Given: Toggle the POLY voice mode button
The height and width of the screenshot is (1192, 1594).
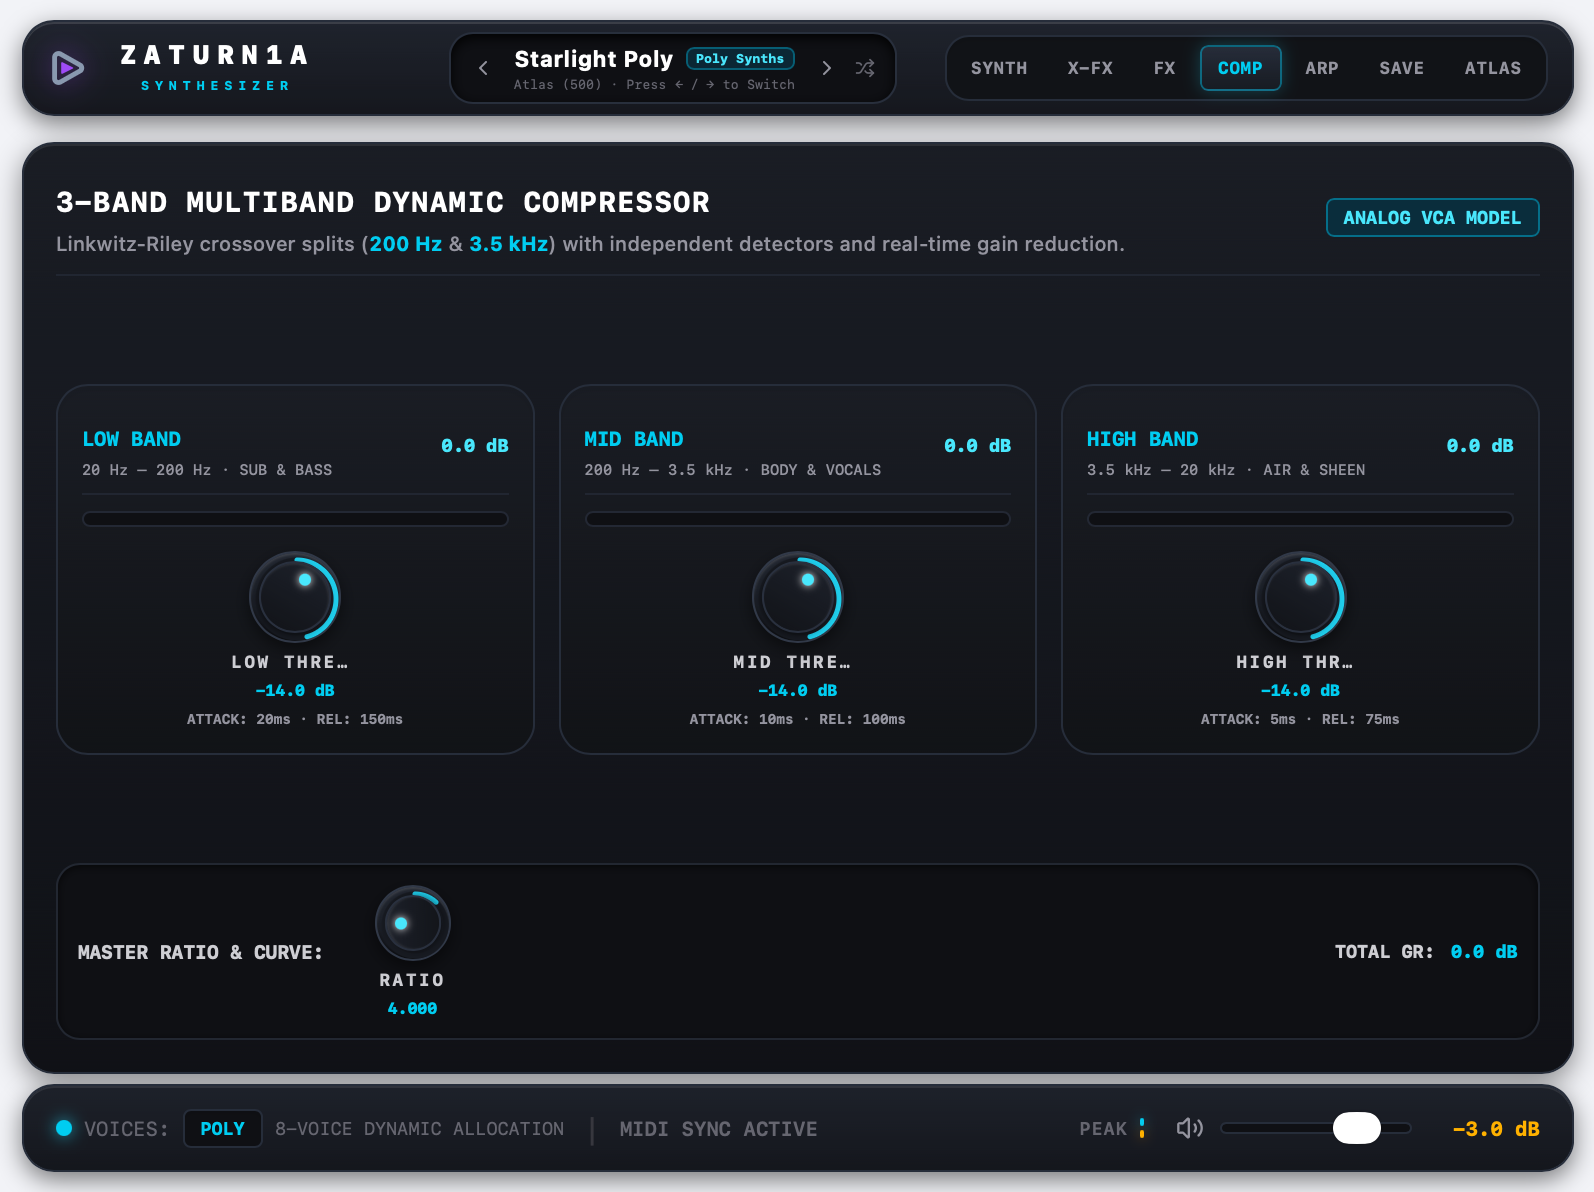Looking at the screenshot, I should 222,1129.
